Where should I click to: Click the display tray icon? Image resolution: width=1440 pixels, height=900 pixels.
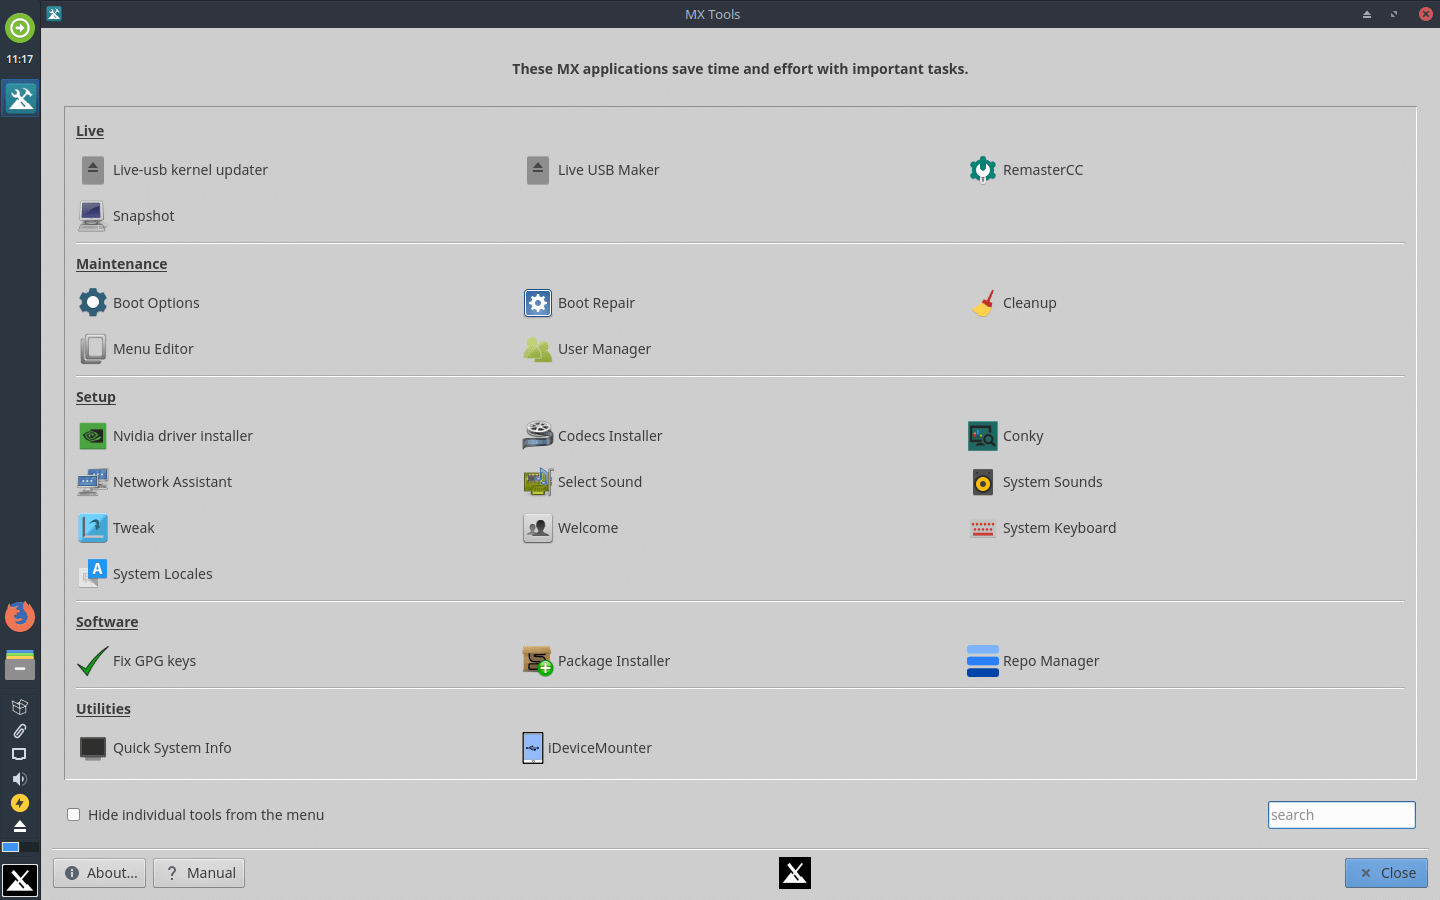(x=19, y=755)
